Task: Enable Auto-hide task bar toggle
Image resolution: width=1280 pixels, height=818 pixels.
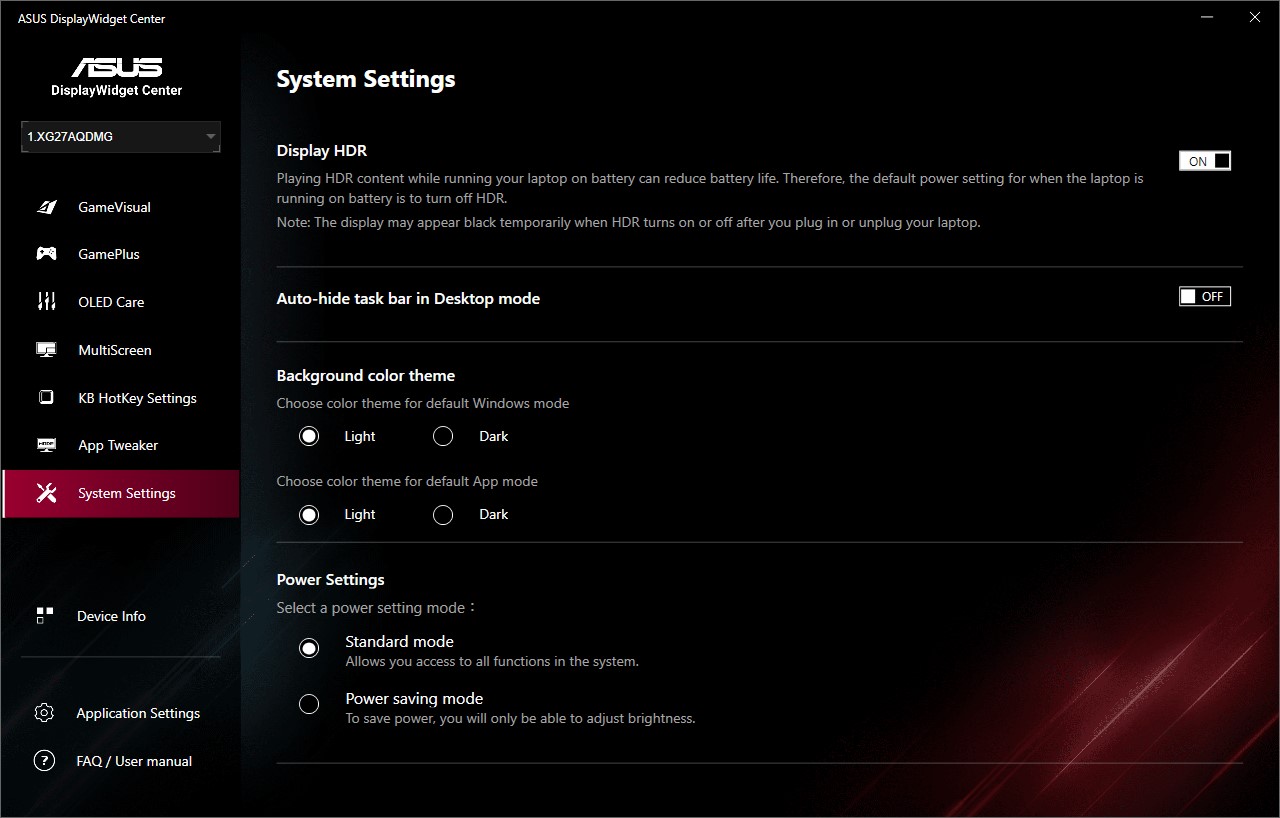Action: coord(1204,297)
